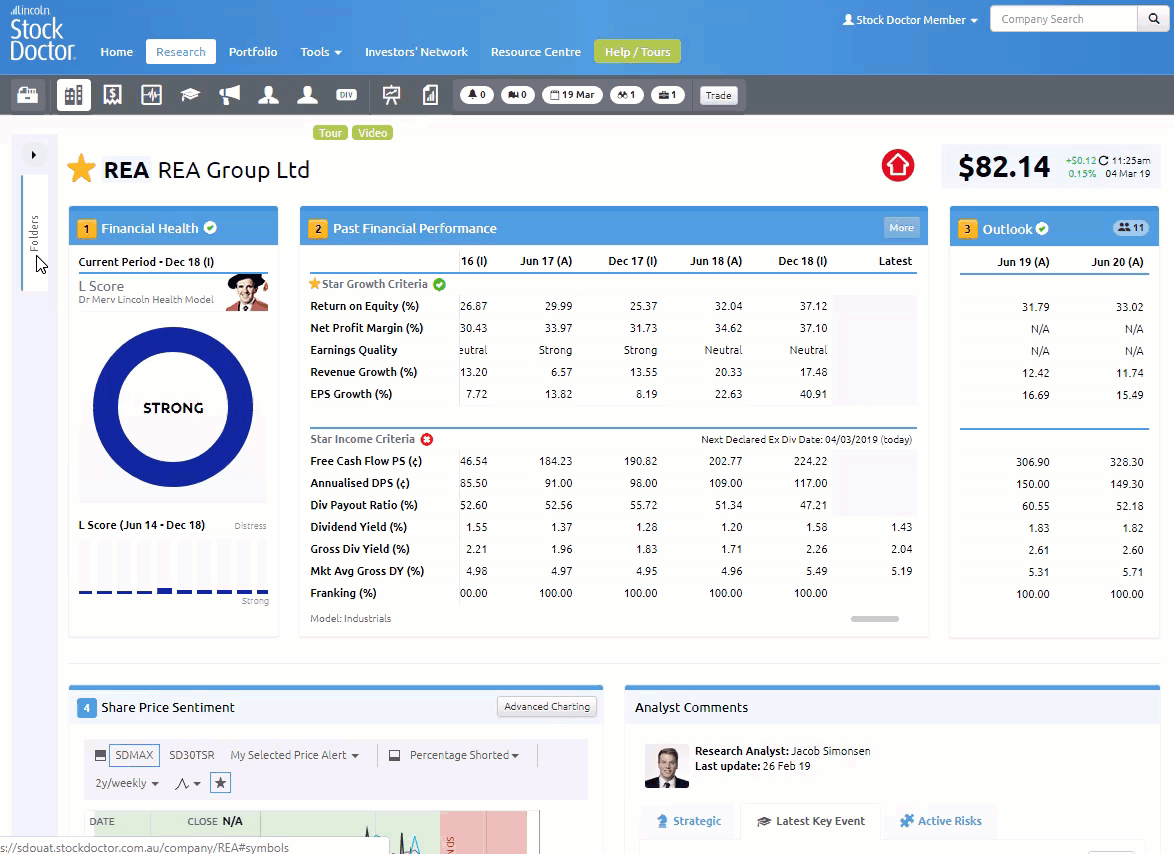This screenshot has height=854, width=1174.
Task: Click the plain person silhouette icon
Action: [x=307, y=95]
